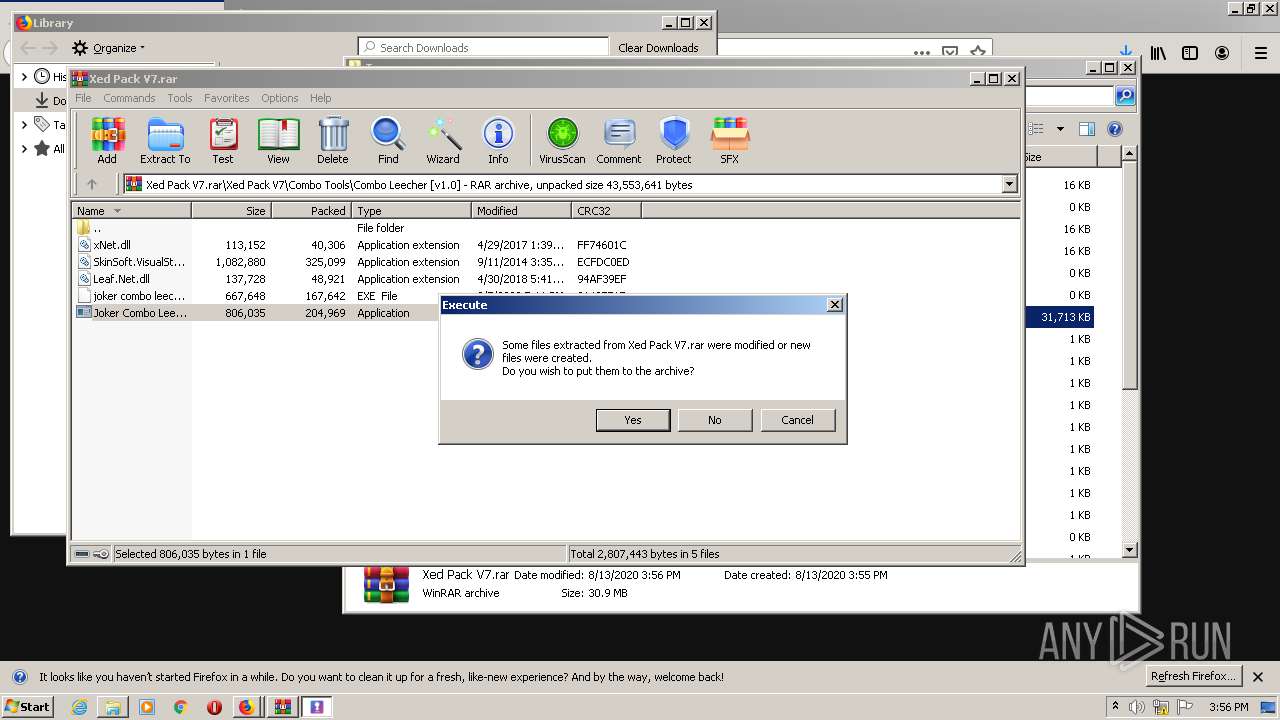Click No in the Execute dialog
The image size is (1280, 720).
click(x=715, y=420)
